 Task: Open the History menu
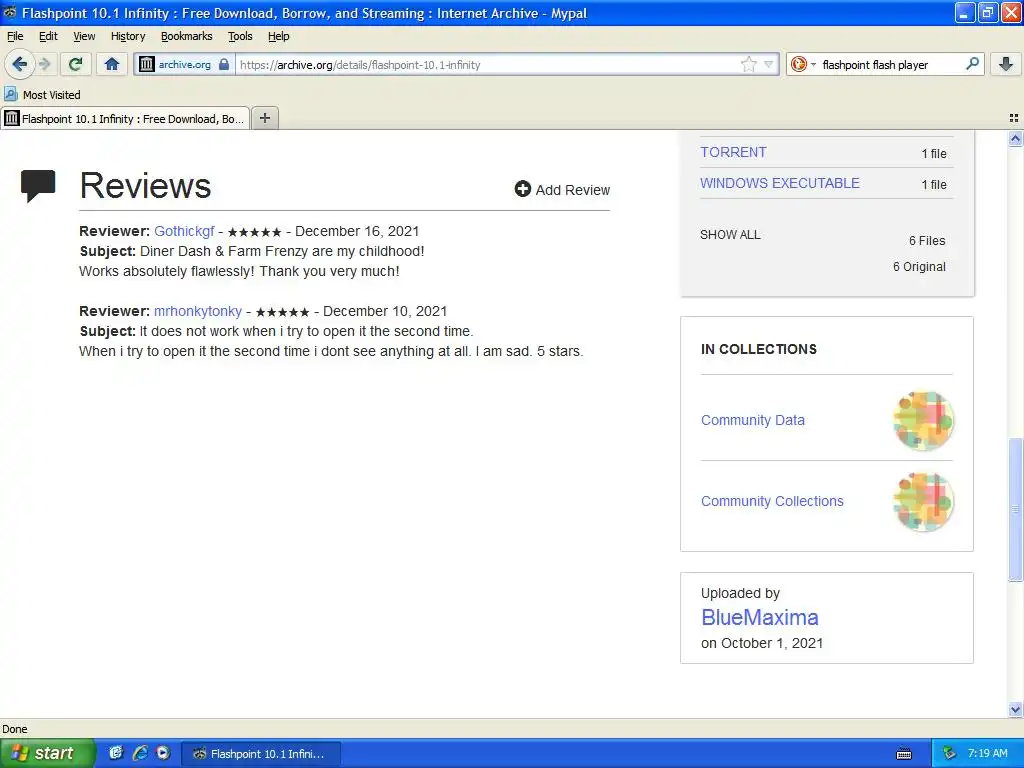pyautogui.click(x=127, y=36)
